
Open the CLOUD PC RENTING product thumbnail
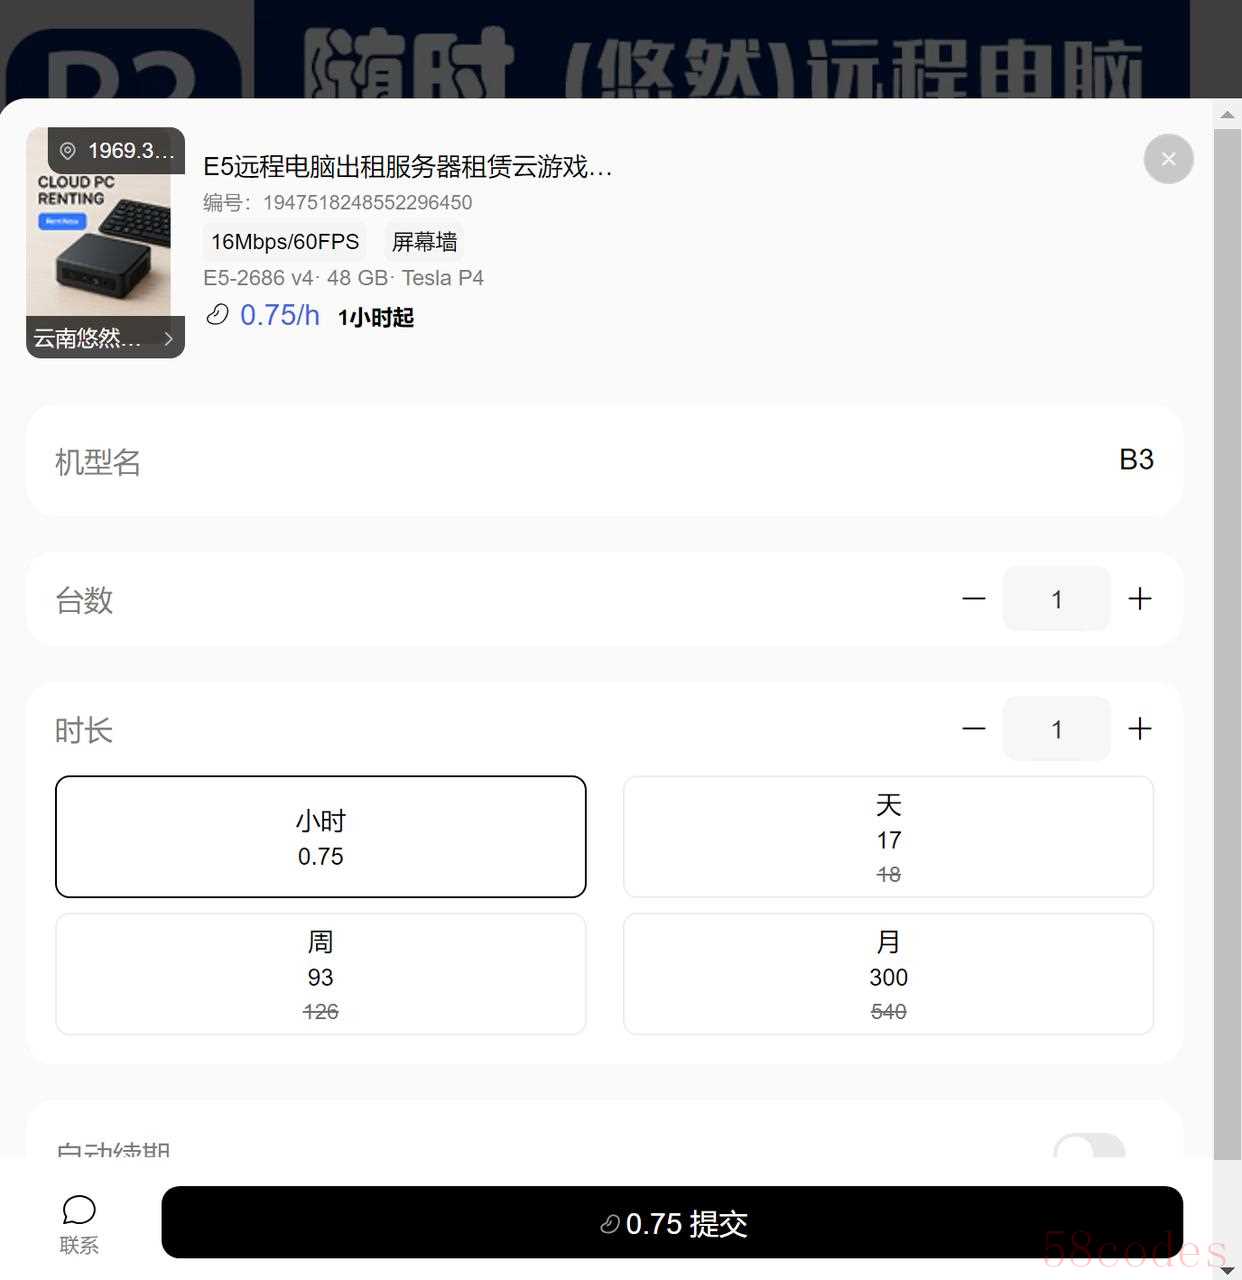pyautogui.click(x=105, y=243)
